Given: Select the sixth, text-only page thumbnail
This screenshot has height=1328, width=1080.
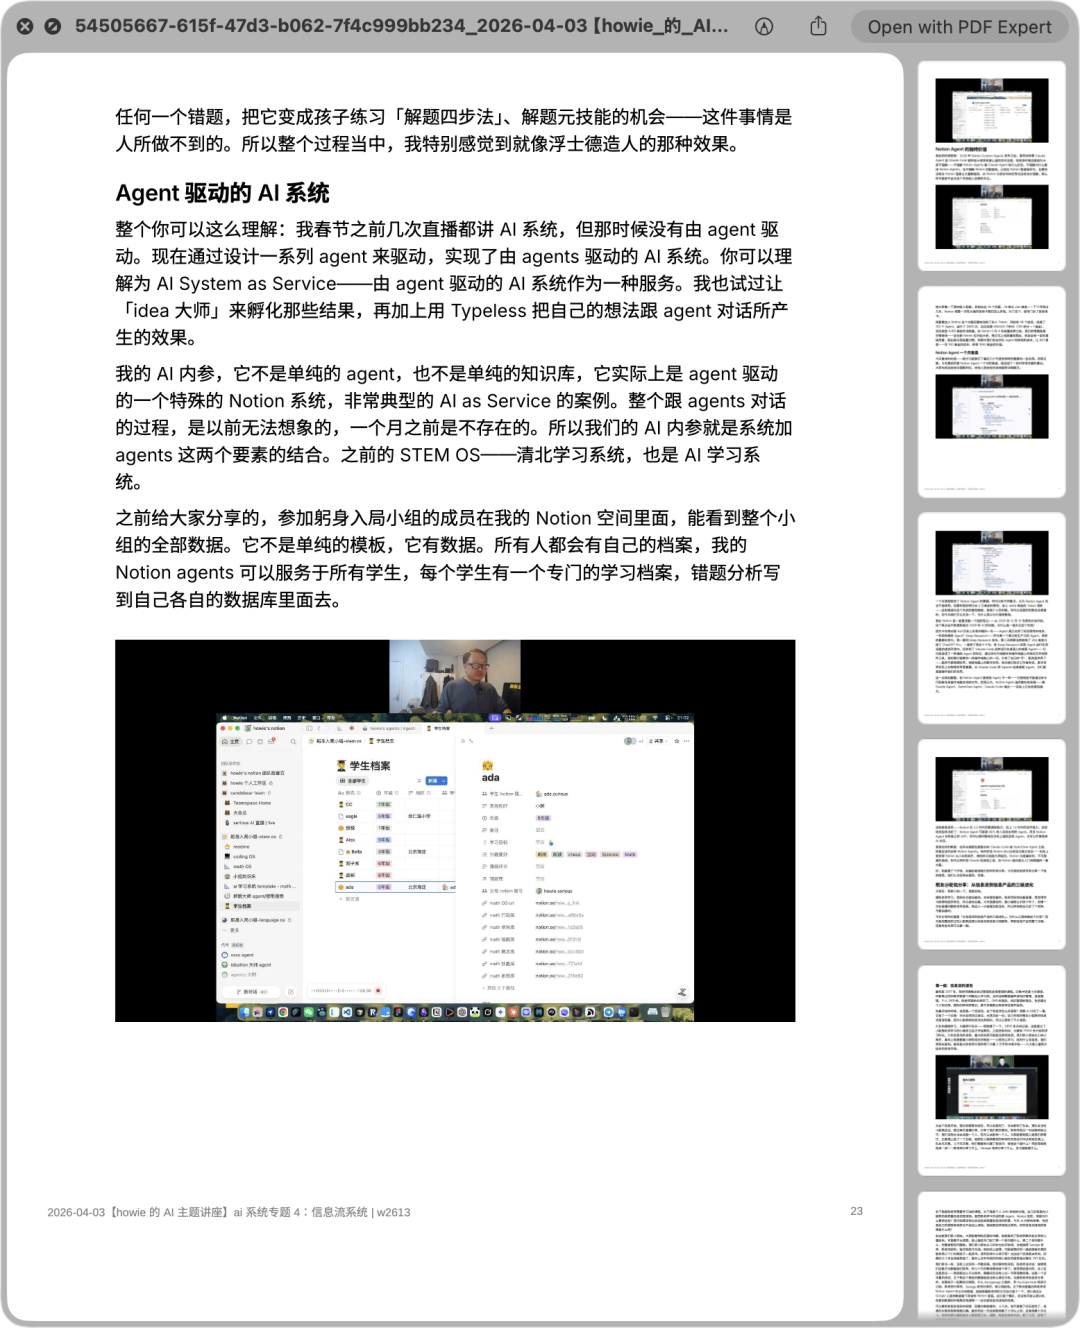Looking at the screenshot, I should click(992, 1255).
